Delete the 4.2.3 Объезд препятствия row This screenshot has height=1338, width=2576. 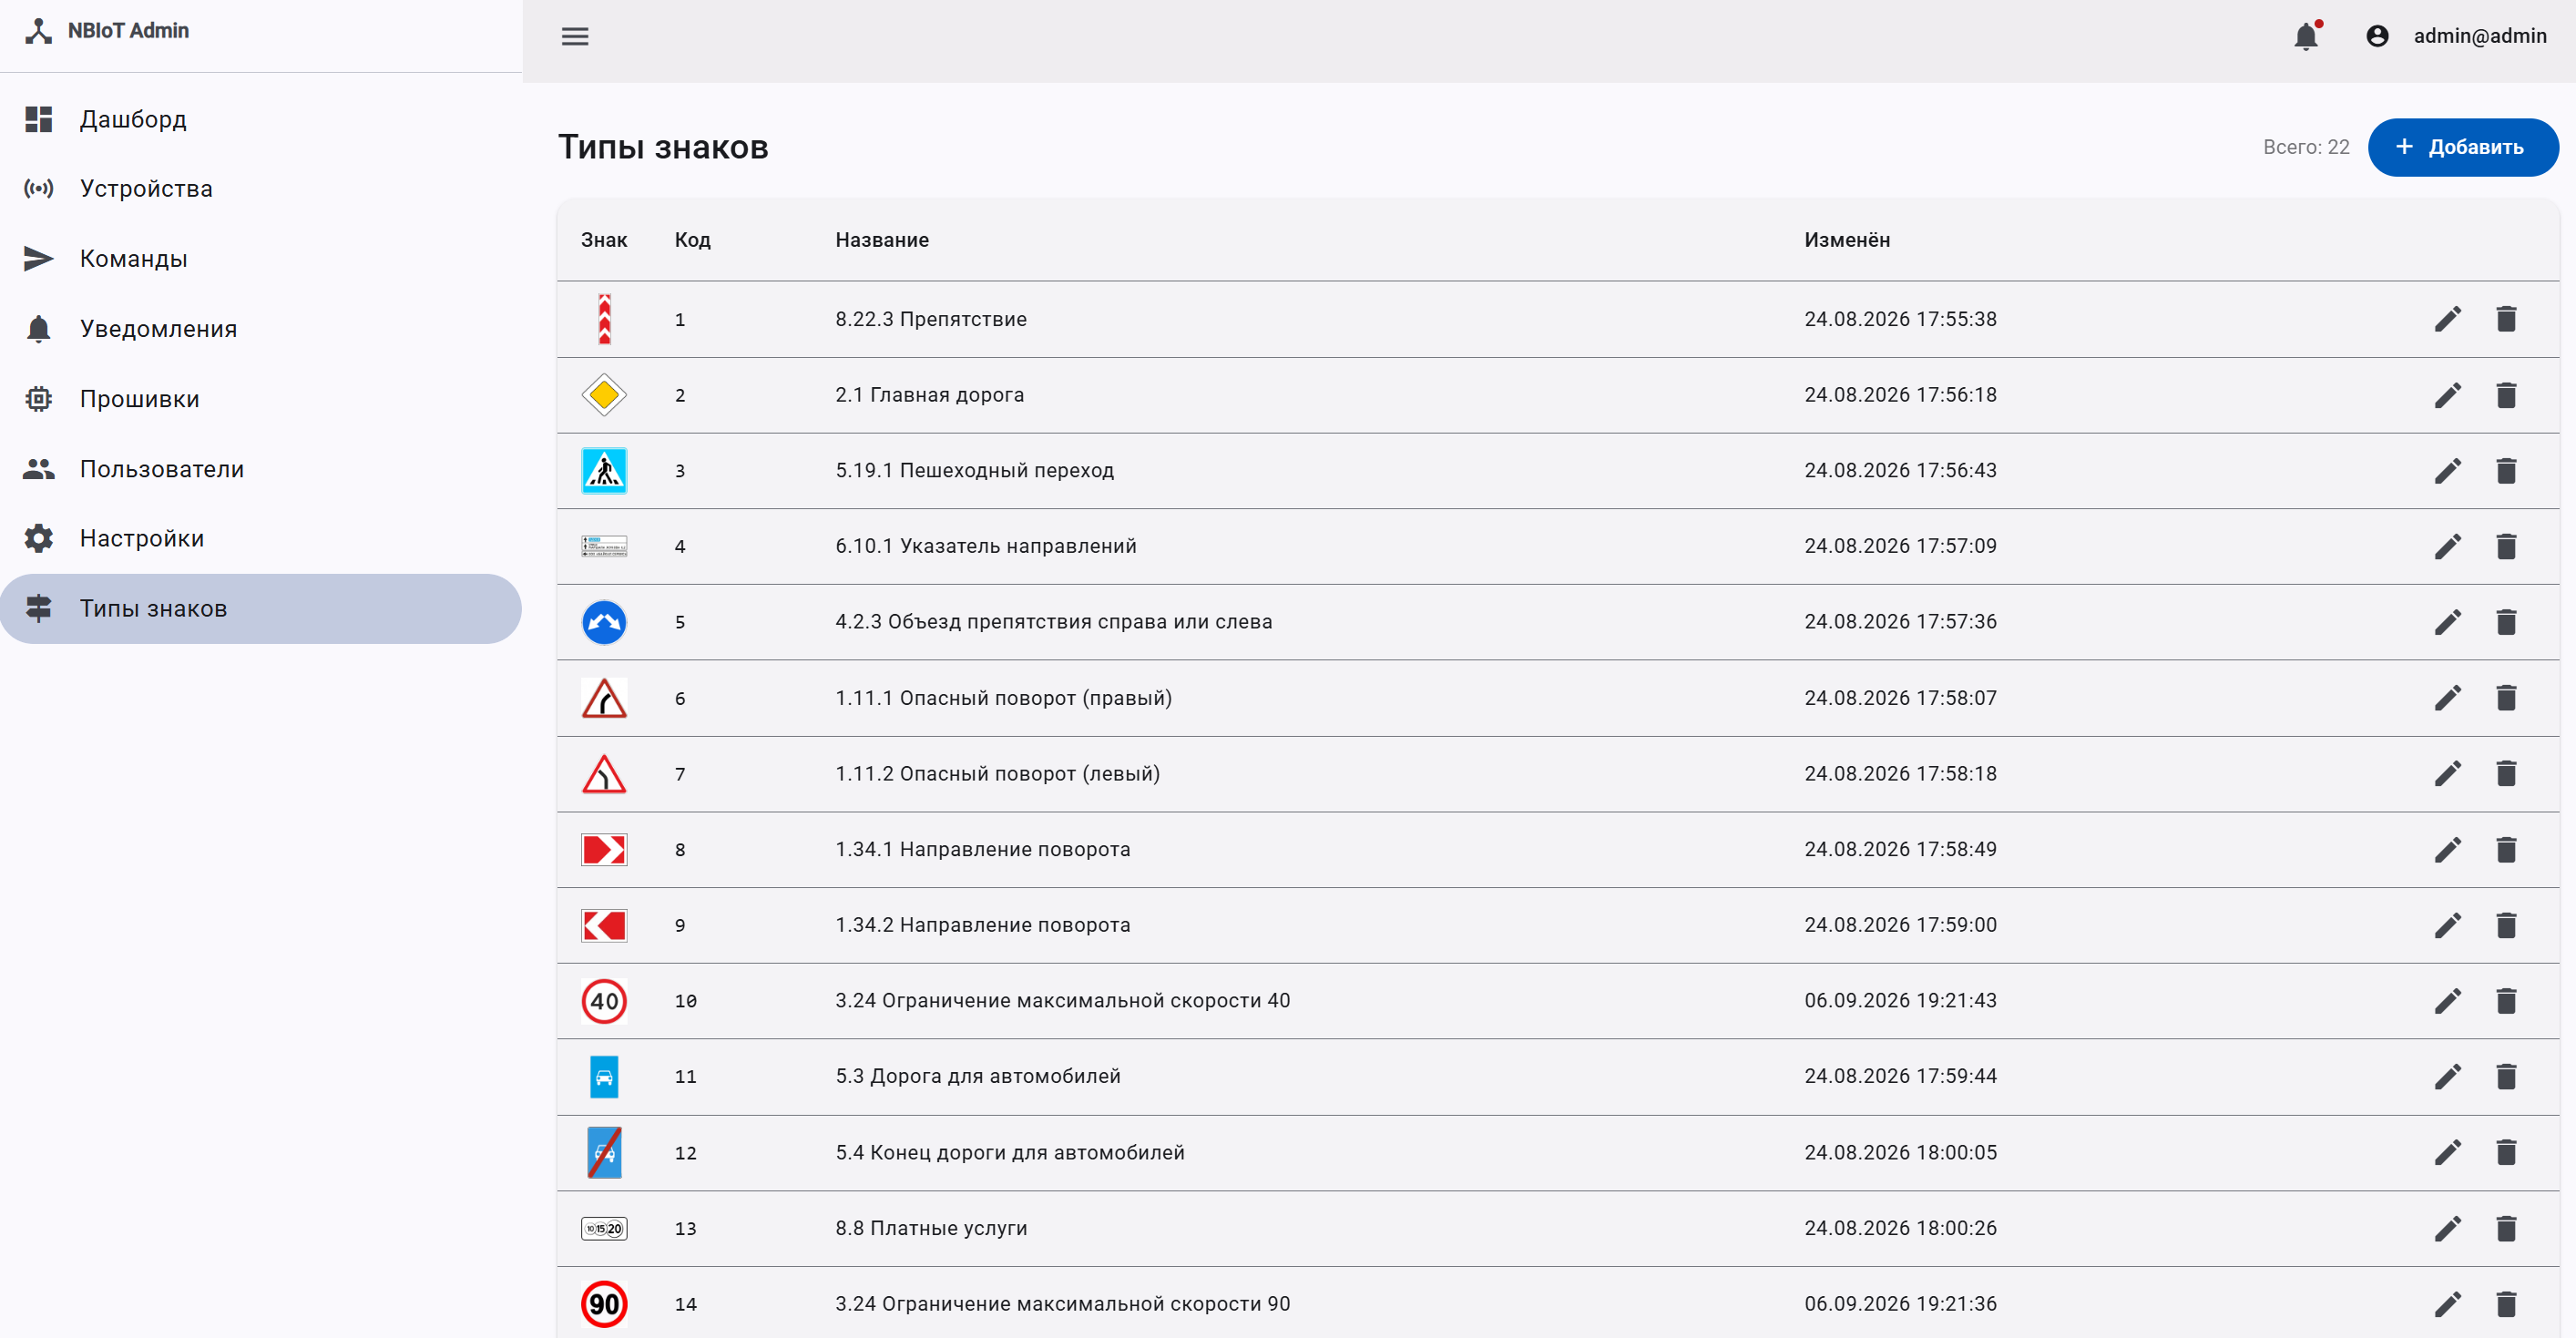tap(2505, 622)
